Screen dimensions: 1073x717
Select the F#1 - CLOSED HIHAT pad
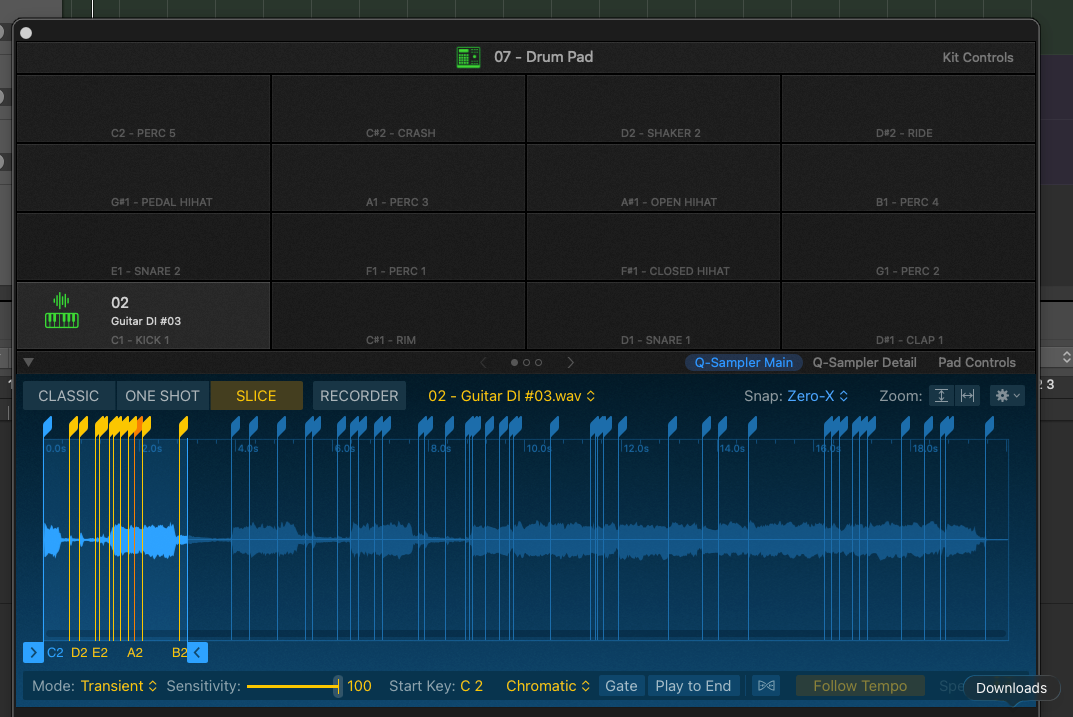point(654,248)
